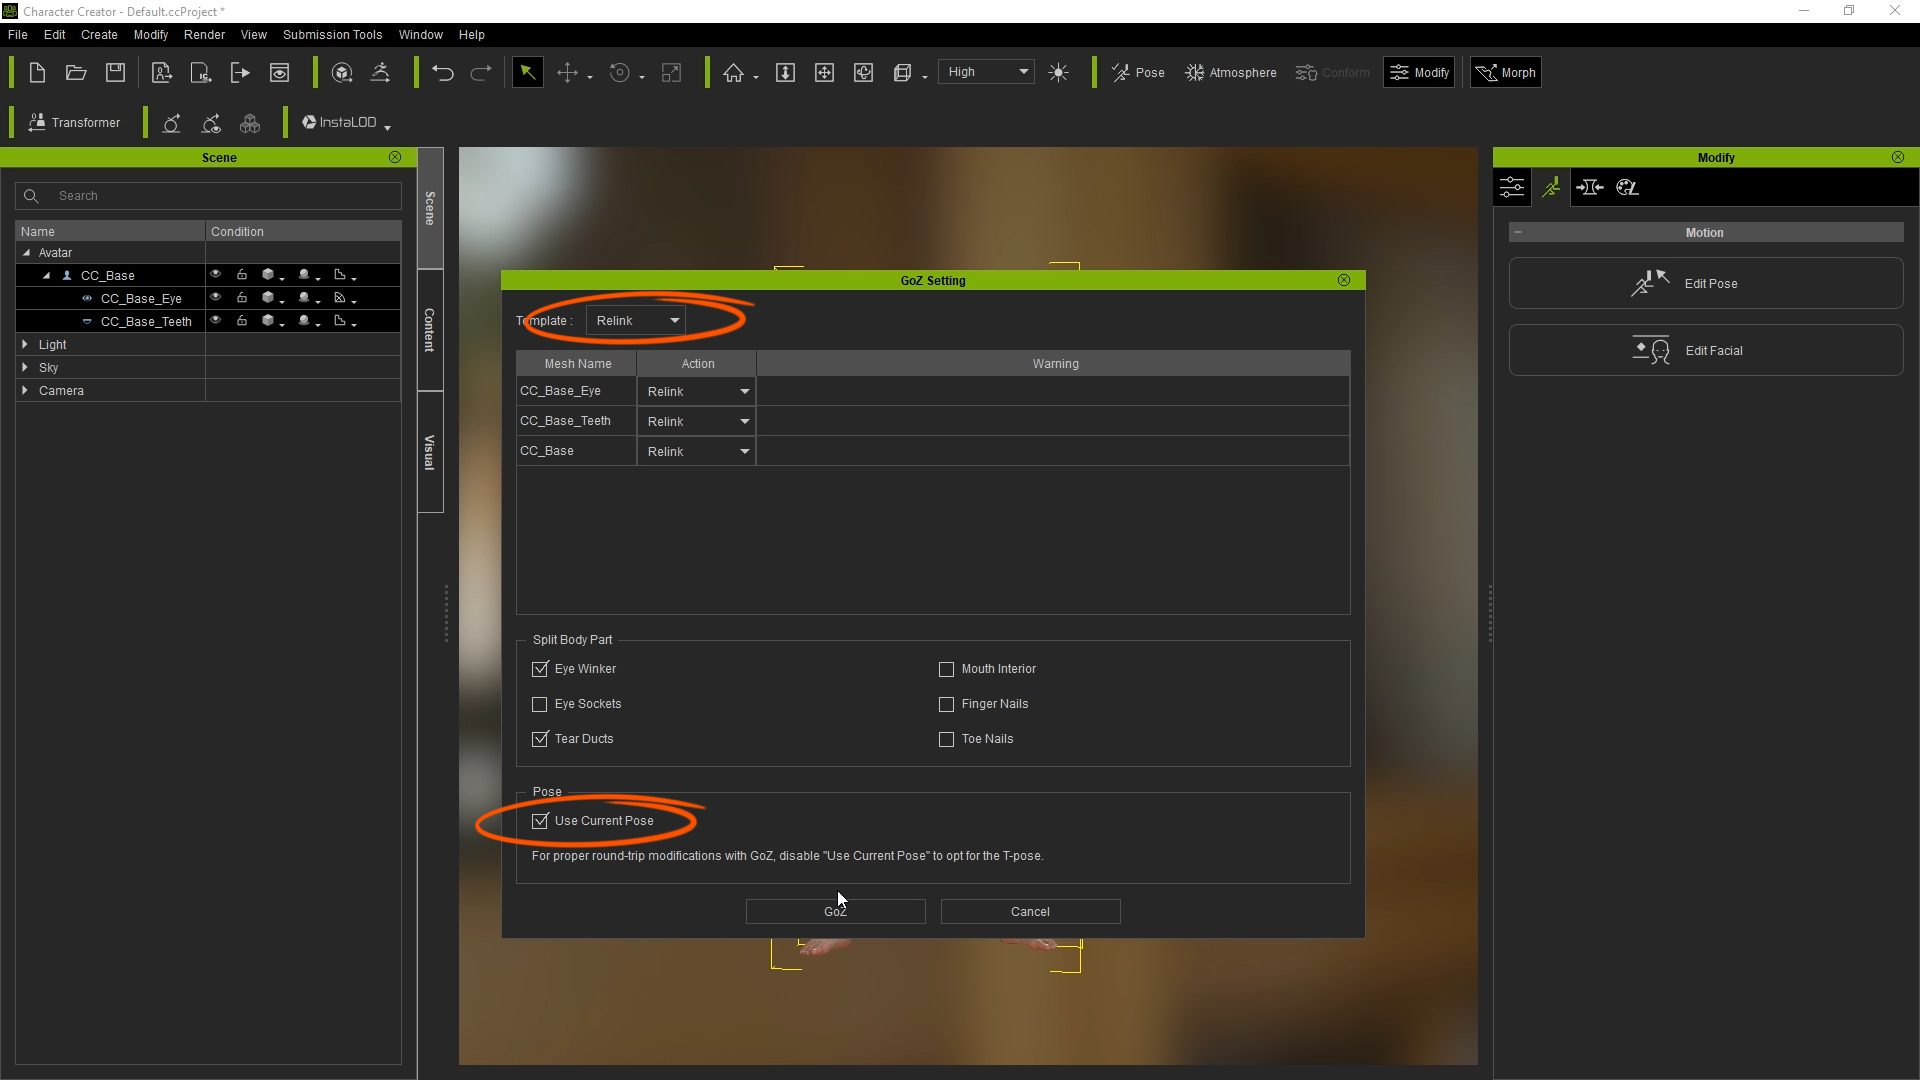
Task: Open the parameters sliders tab in Modify panel
Action: tap(1512, 187)
